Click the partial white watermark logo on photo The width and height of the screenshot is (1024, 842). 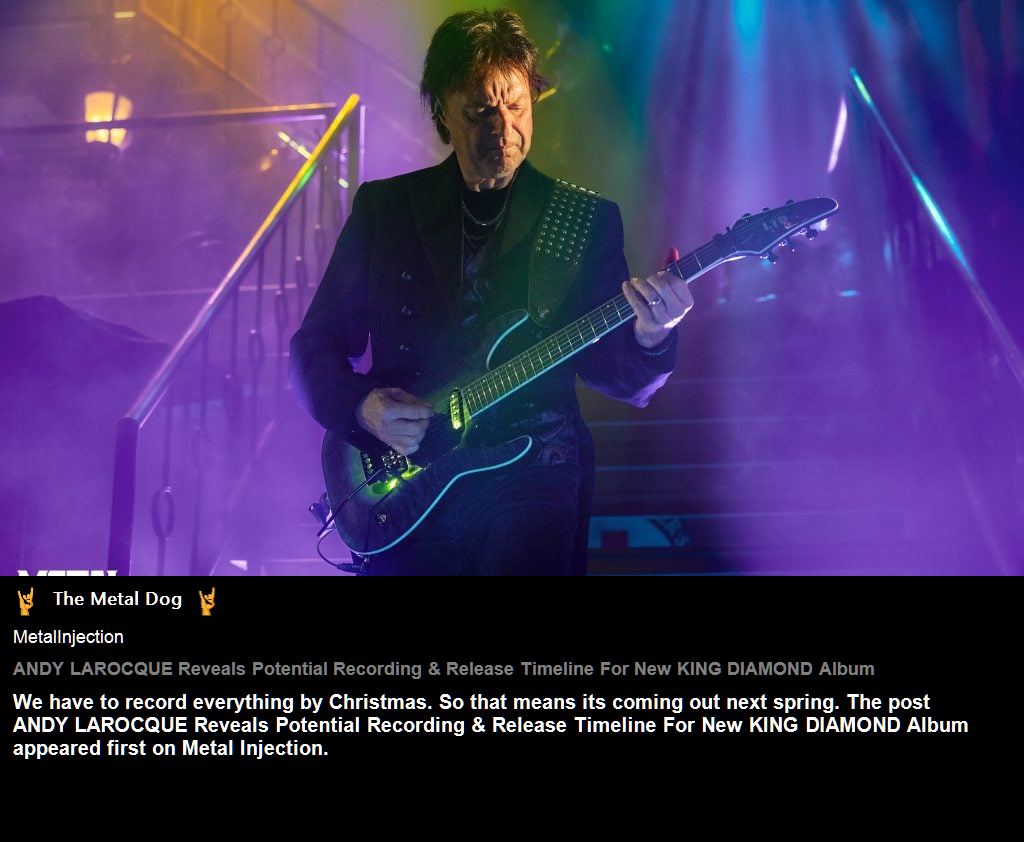[67, 572]
